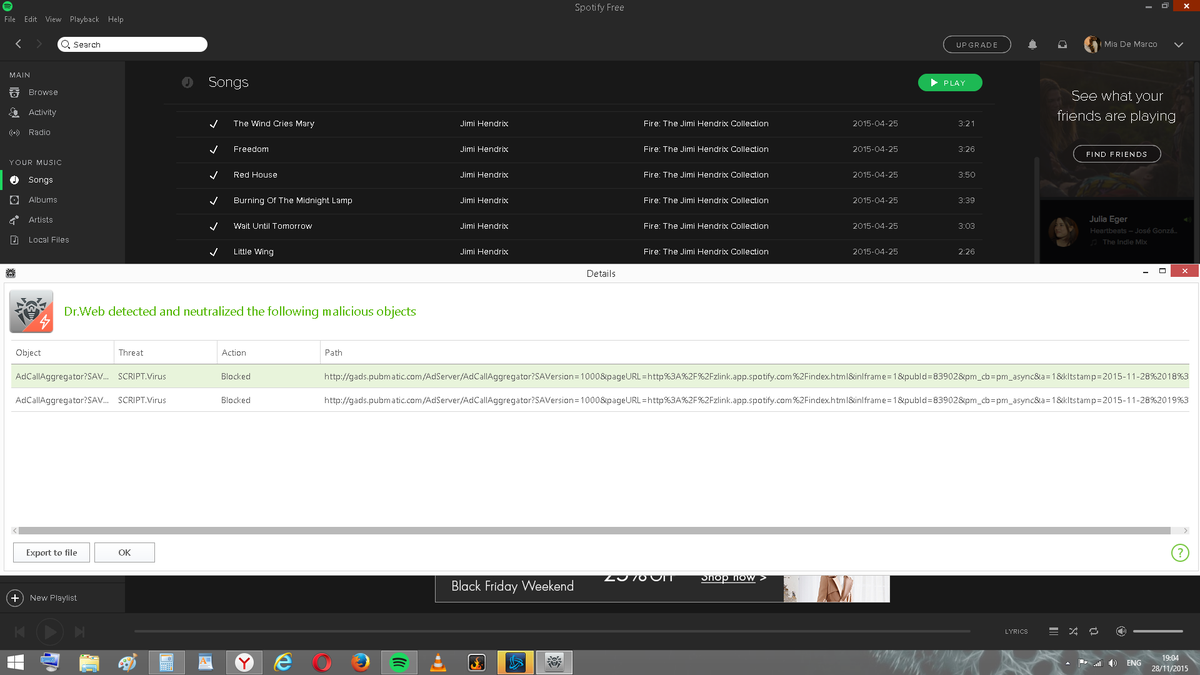
Task: Click OK in Dr.Web Details
Action: point(124,553)
